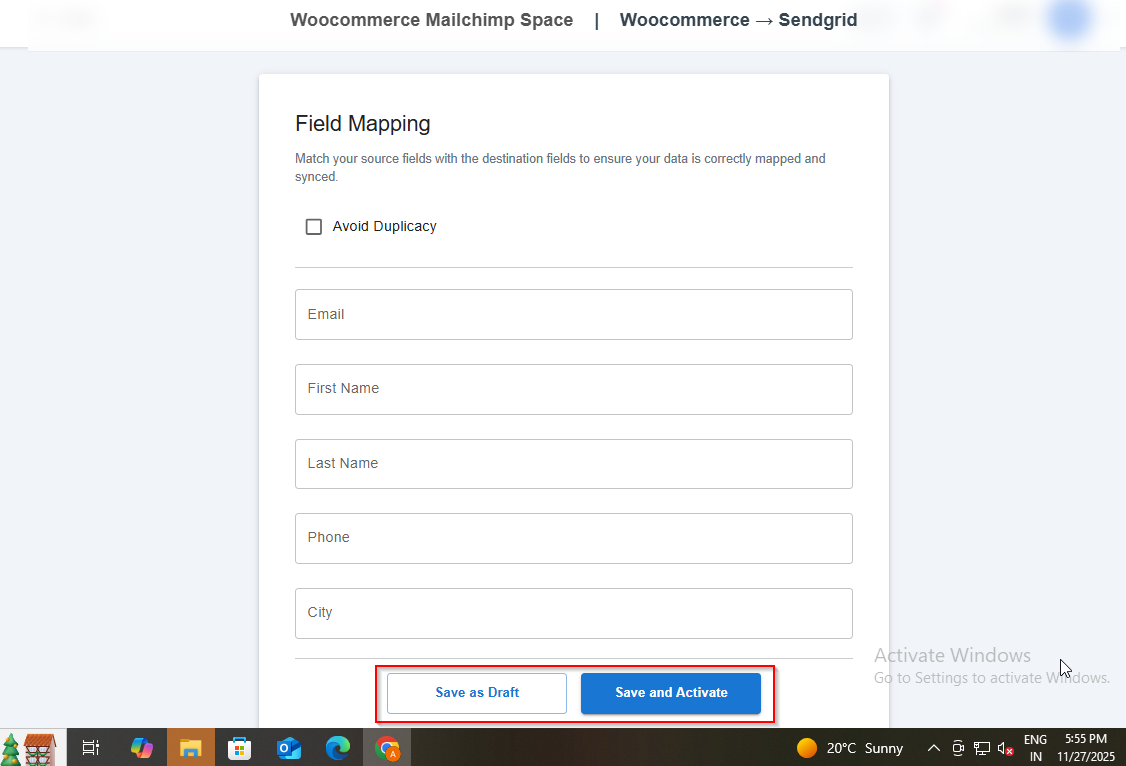The image size is (1126, 766).
Task: Click the Phone mapping field
Action: (x=573, y=538)
